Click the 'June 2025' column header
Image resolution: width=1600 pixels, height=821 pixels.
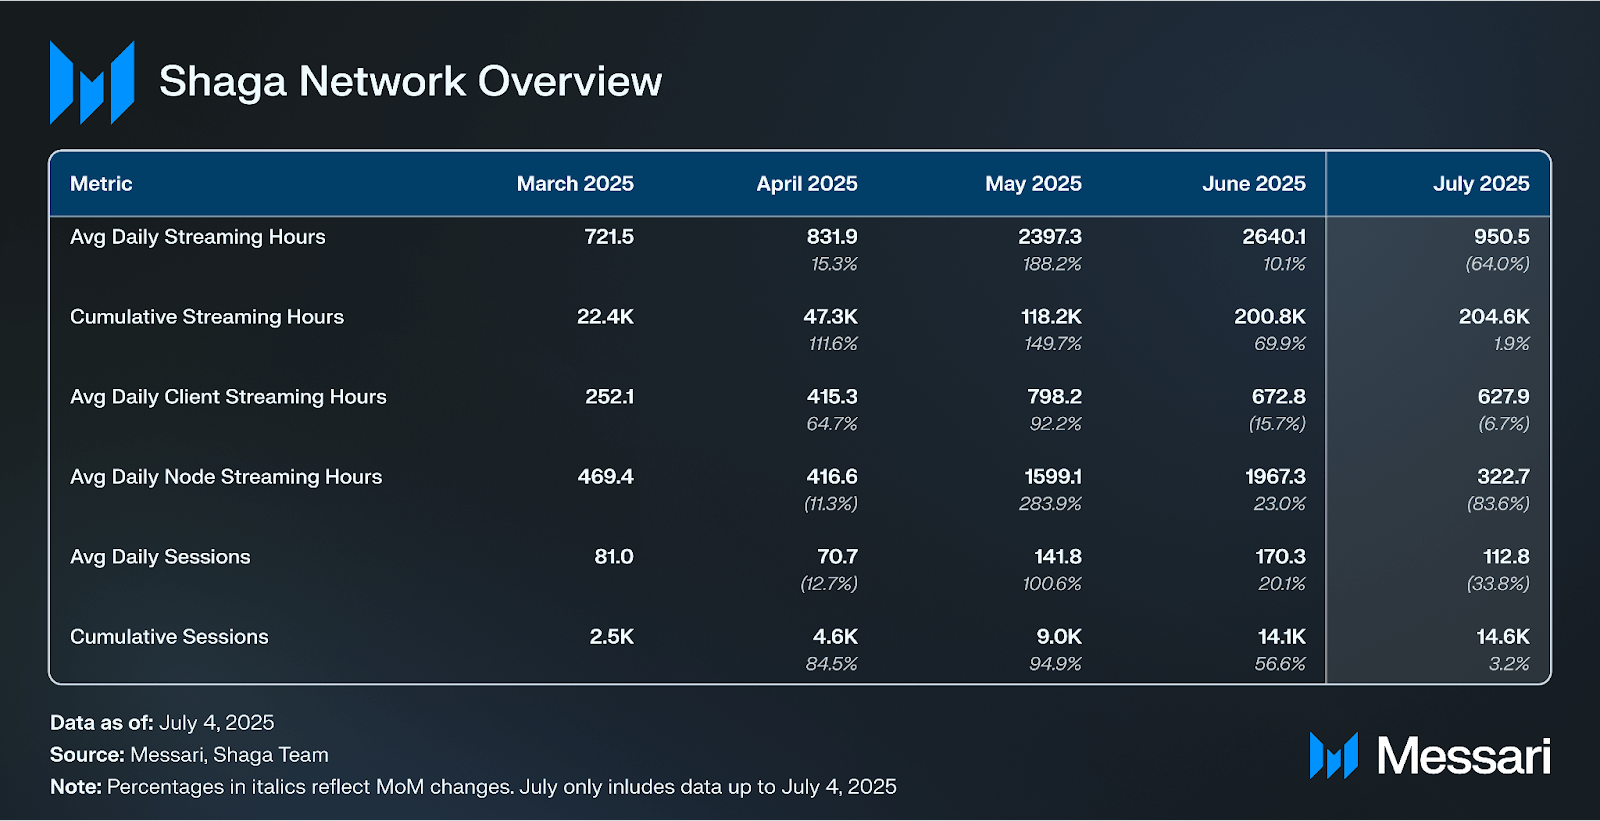pyautogui.click(x=1254, y=184)
